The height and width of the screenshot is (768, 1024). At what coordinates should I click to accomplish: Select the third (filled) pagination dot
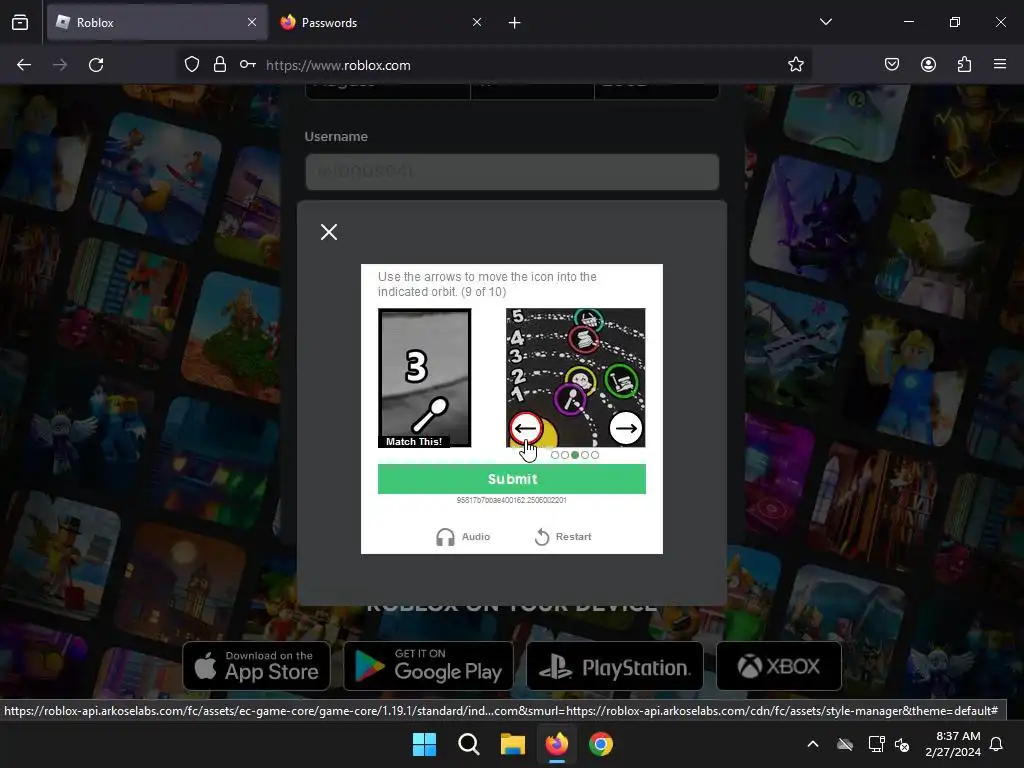click(x=575, y=455)
